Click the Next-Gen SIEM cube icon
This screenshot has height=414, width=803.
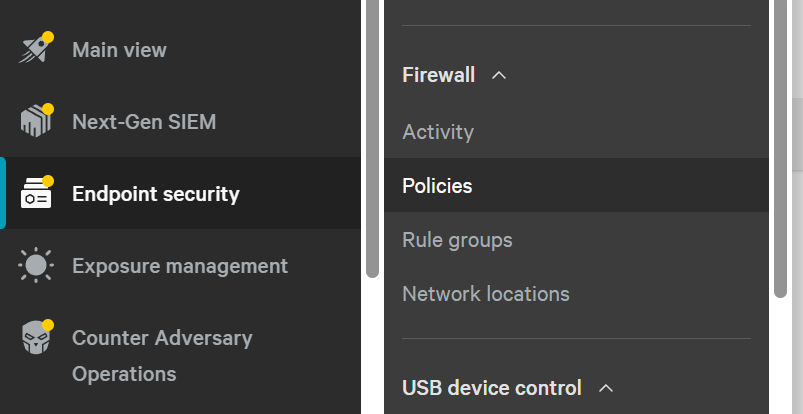36,121
